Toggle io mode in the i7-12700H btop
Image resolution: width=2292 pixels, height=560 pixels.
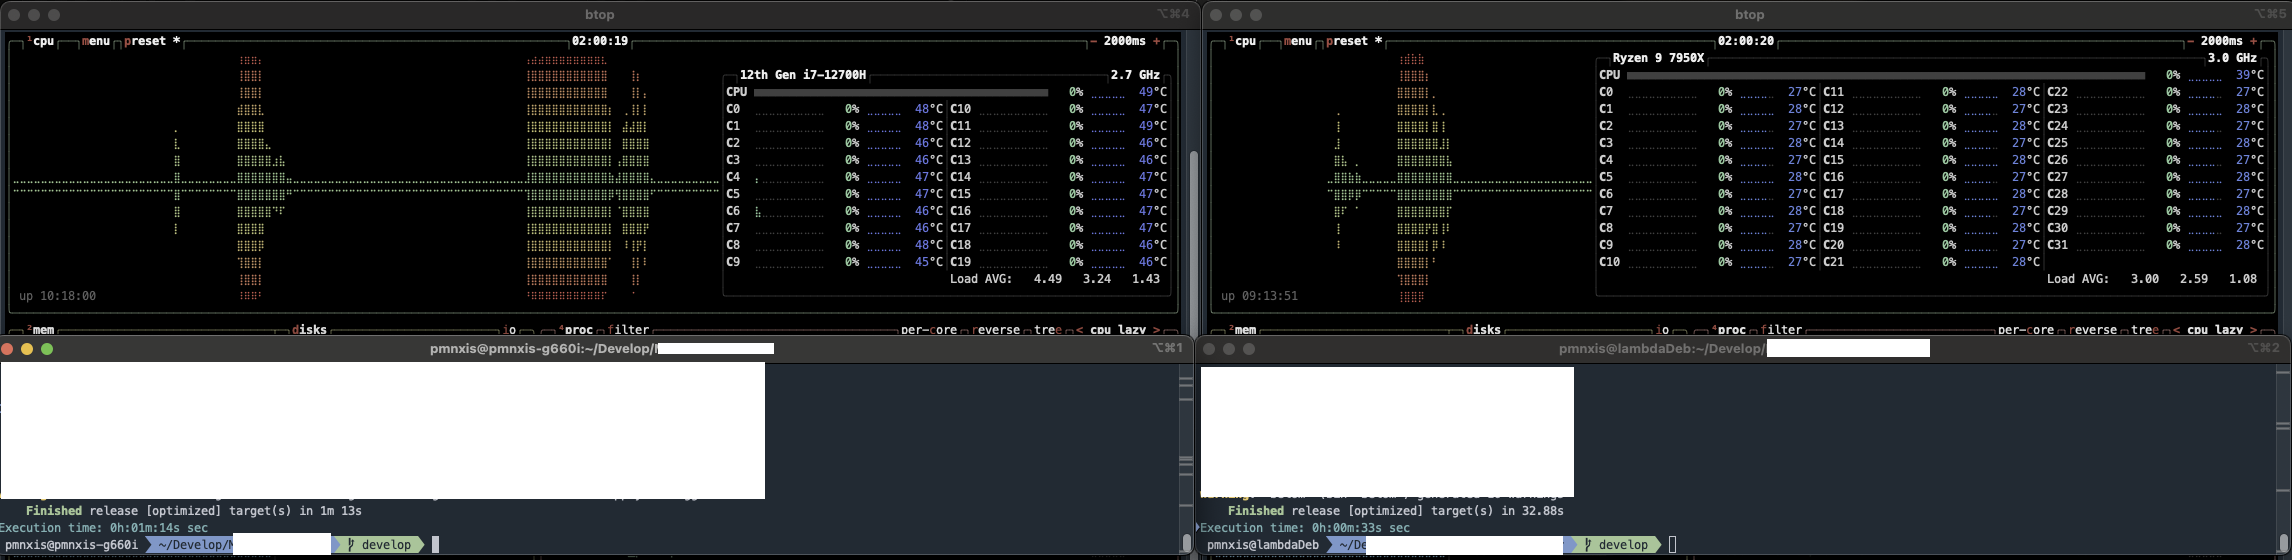(510, 329)
